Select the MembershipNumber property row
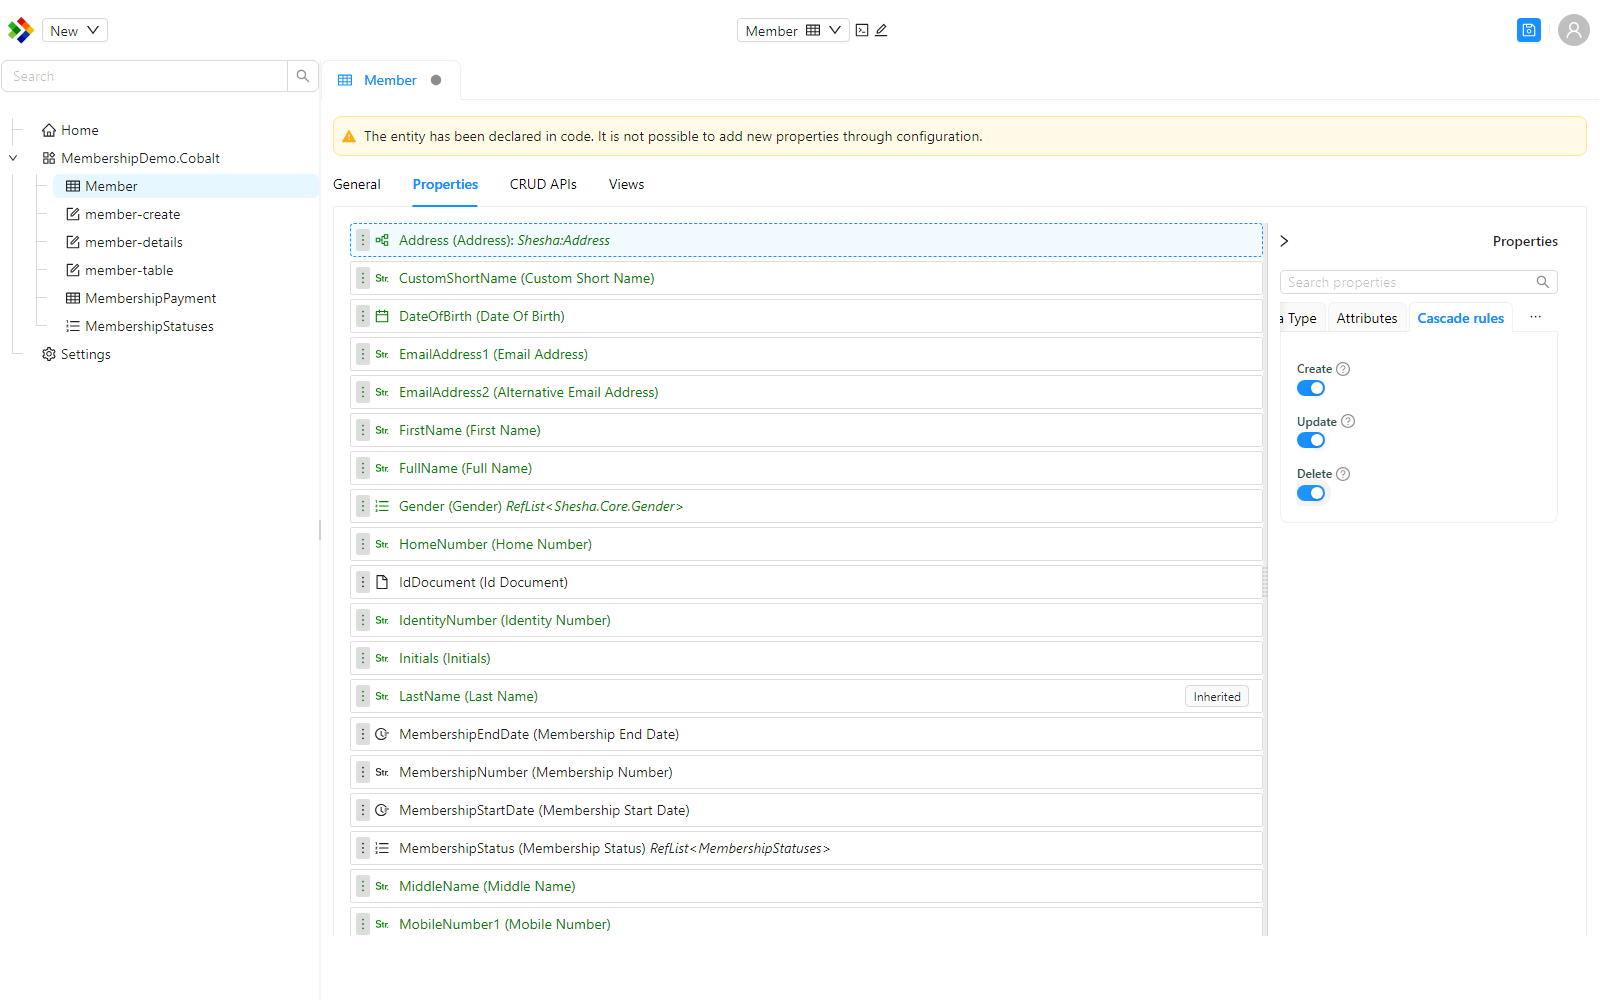 click(806, 772)
